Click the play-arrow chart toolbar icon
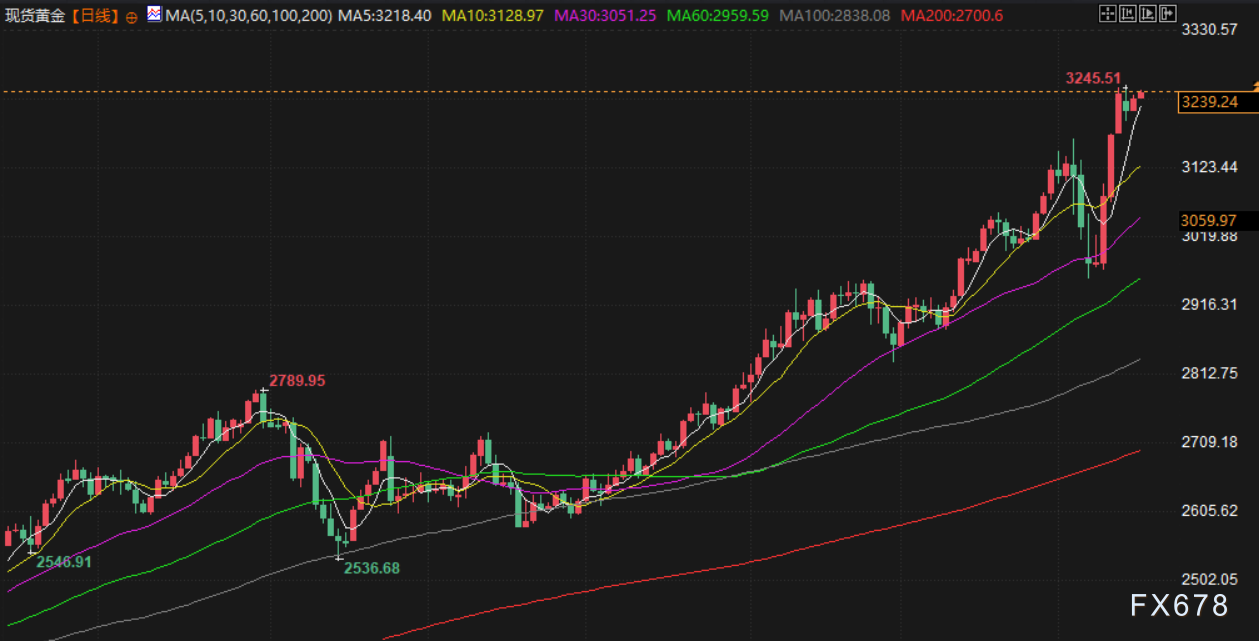 point(1147,14)
